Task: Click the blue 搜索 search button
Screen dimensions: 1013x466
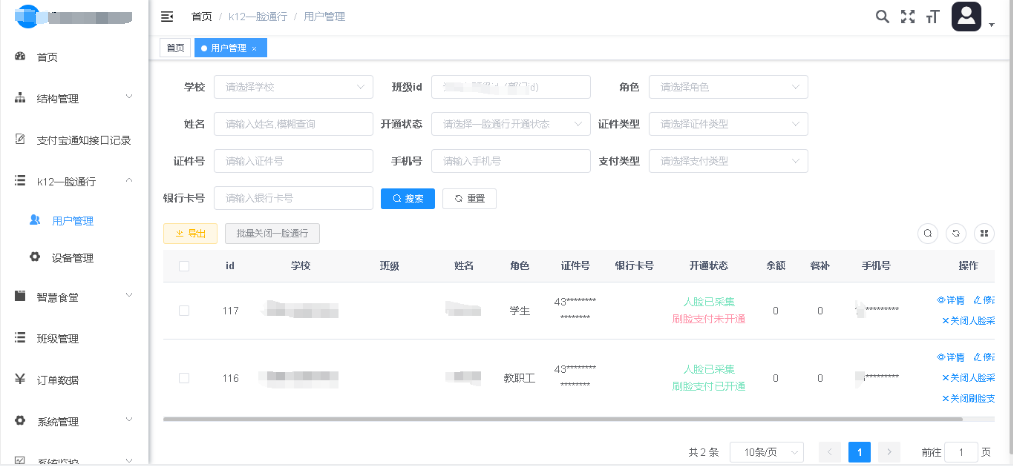Action: click(x=407, y=198)
